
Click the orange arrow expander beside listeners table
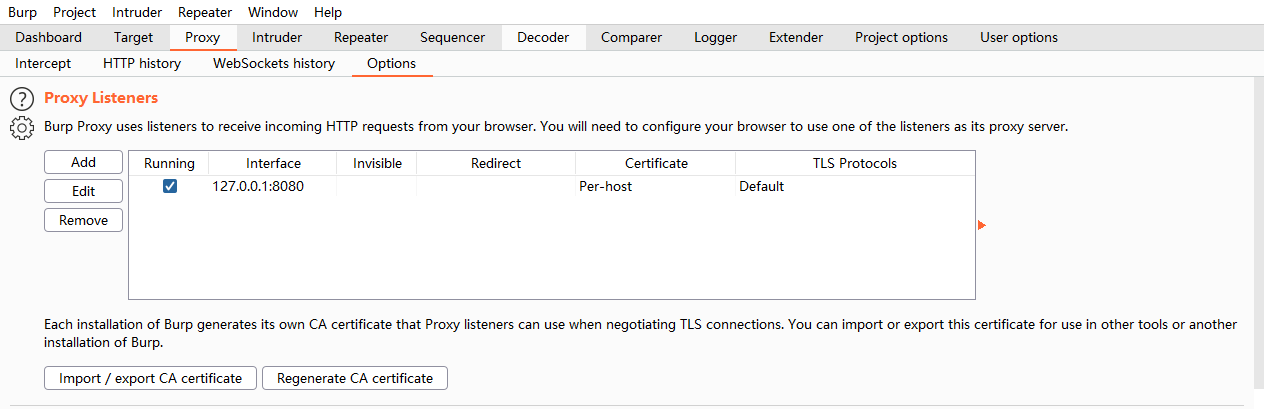982,225
